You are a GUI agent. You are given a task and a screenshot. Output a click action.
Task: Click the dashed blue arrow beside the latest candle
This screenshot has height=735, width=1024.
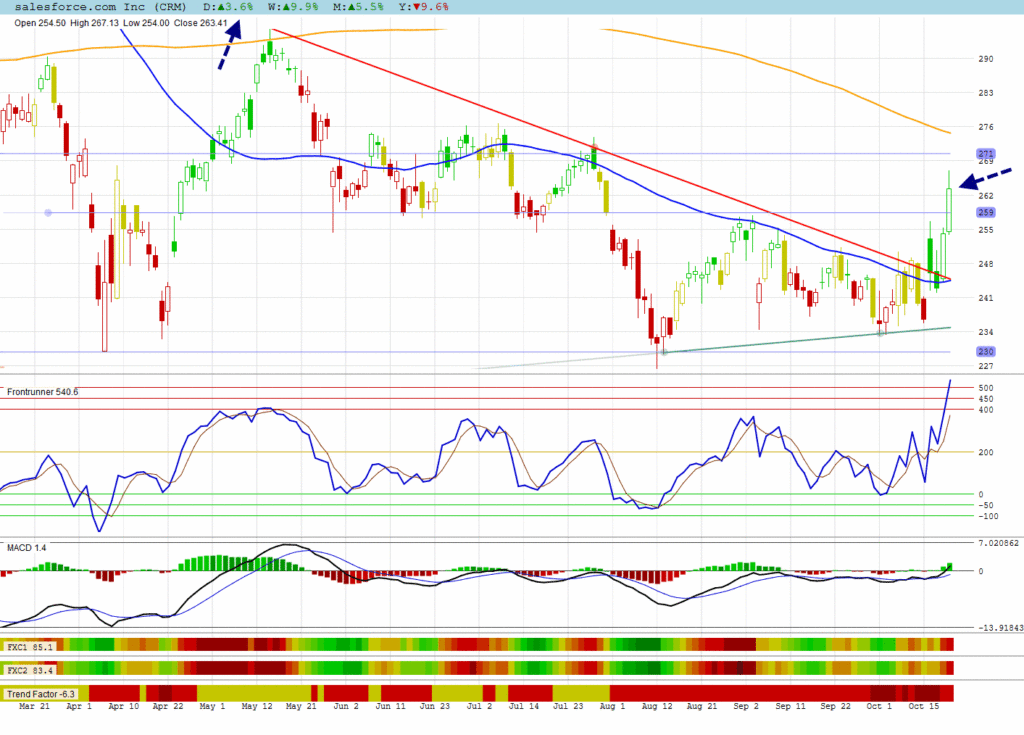985,178
